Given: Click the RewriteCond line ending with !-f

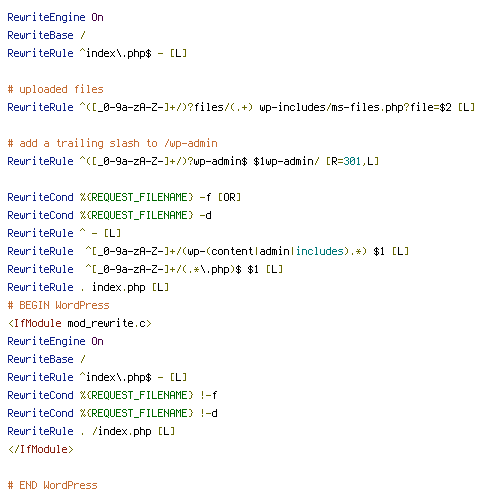Looking at the screenshot, I should pos(112,395).
